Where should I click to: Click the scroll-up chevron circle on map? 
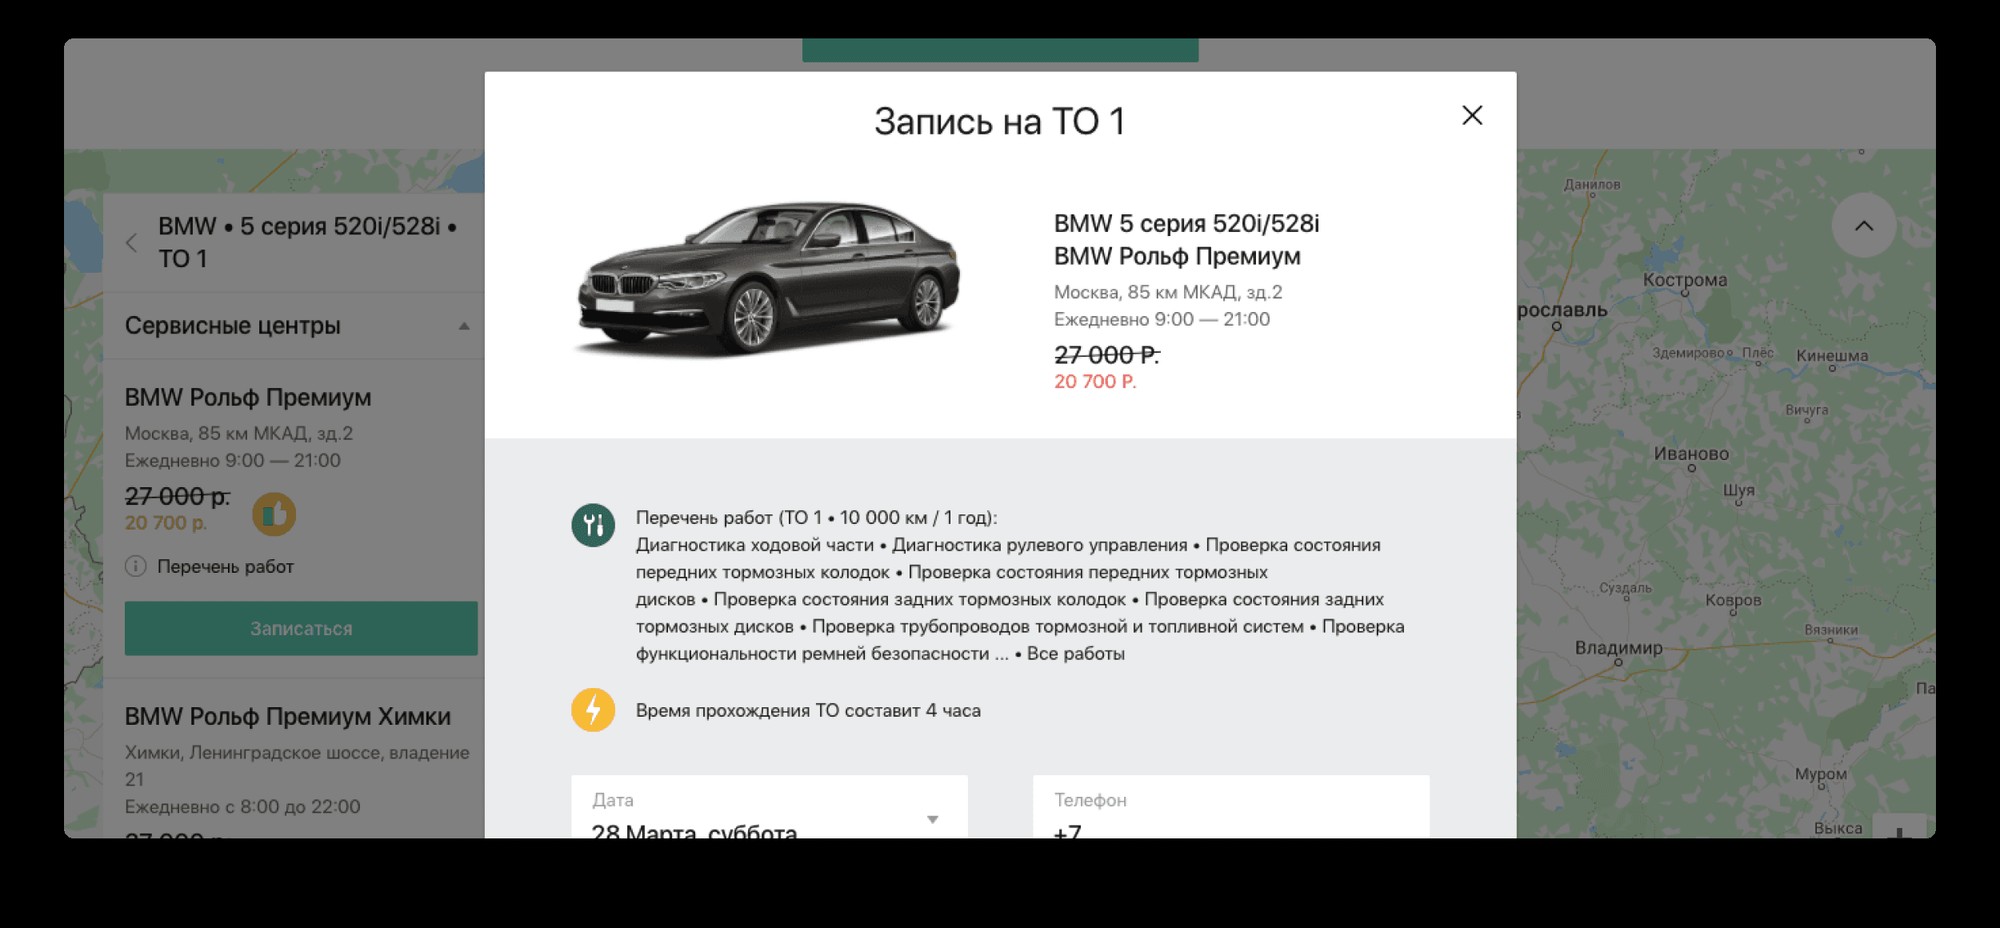[1864, 226]
